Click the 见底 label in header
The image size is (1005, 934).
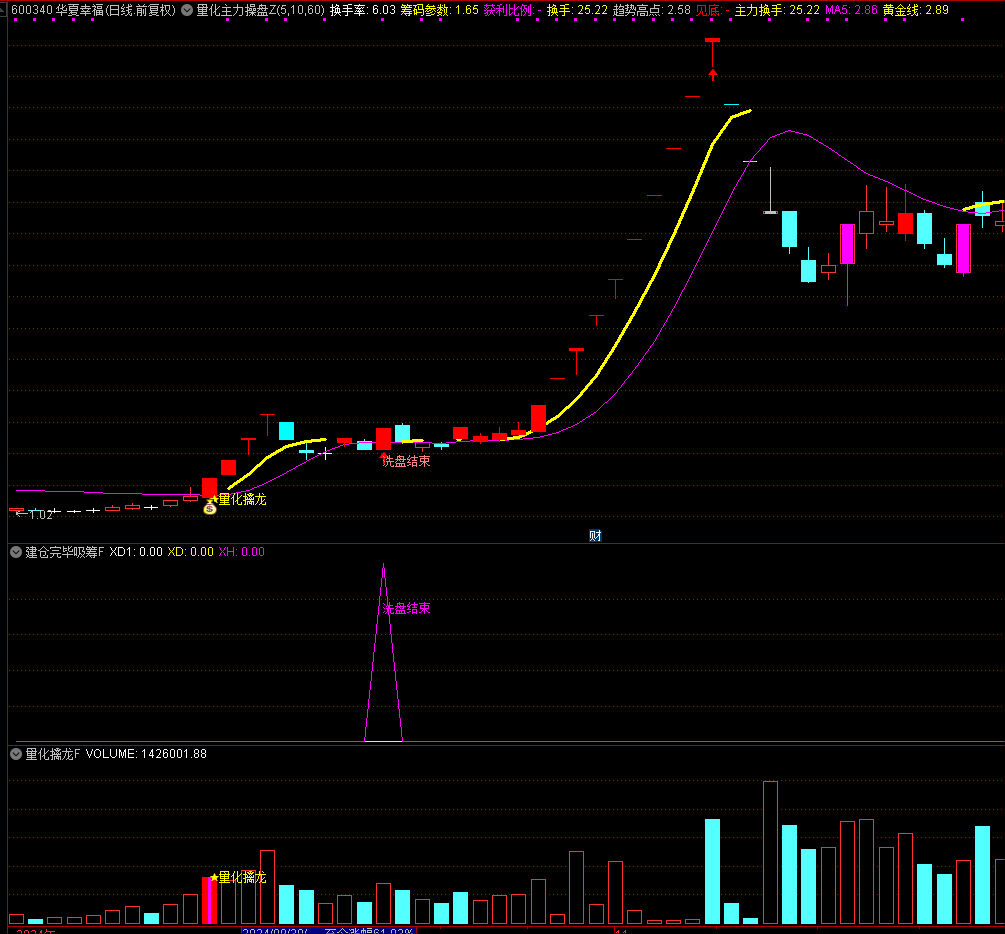pyautogui.click(x=708, y=10)
